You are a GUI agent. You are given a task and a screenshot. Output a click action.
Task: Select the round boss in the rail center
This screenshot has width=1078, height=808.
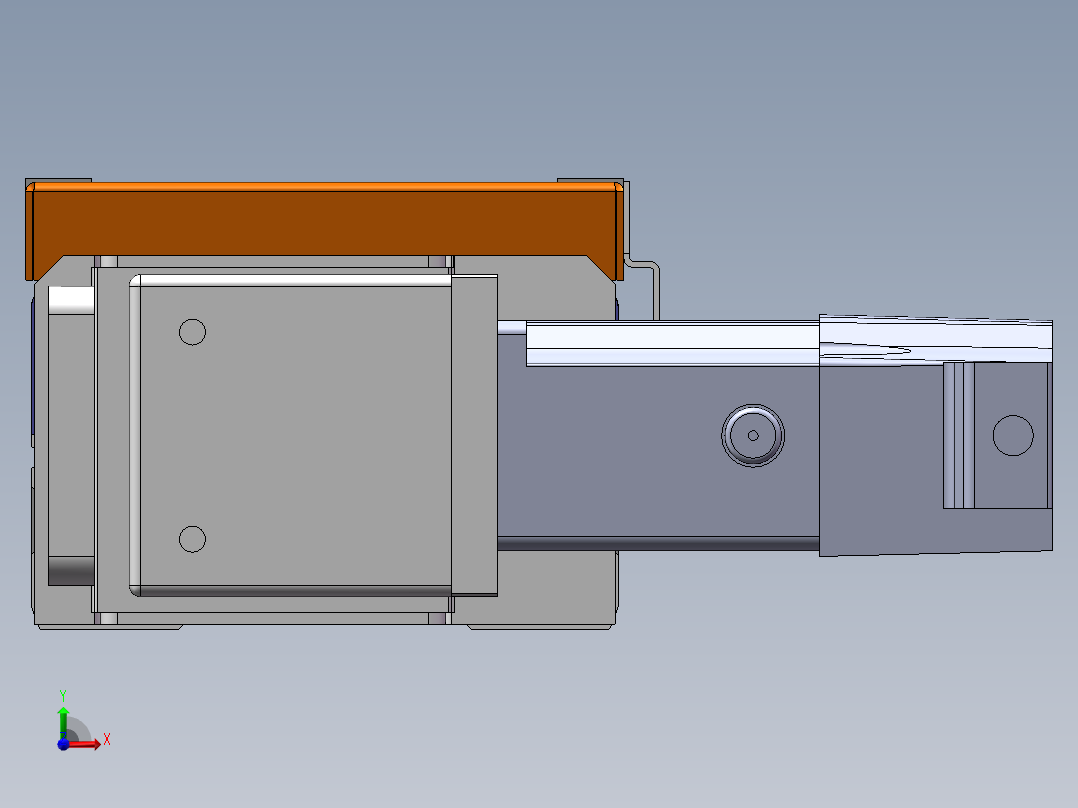[753, 435]
